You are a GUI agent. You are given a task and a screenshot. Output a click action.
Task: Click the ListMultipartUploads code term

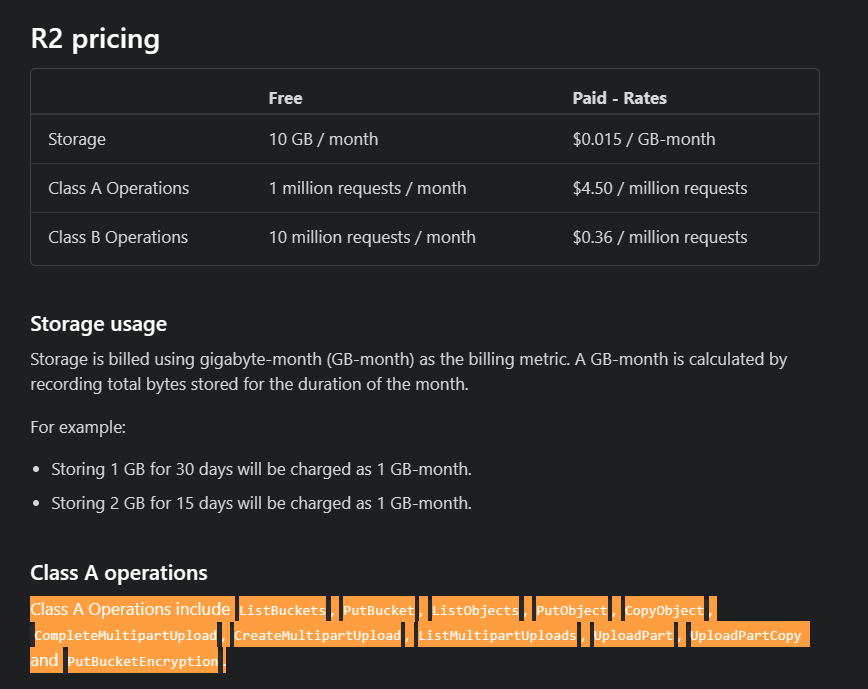click(x=497, y=636)
